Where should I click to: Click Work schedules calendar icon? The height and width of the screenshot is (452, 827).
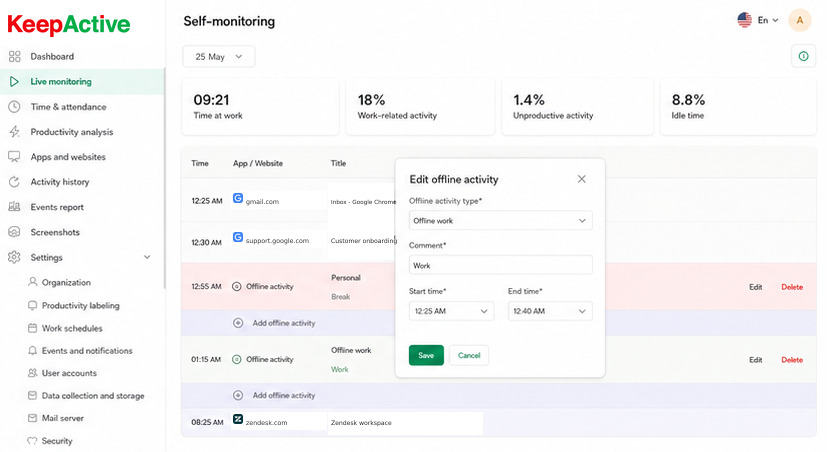33,328
